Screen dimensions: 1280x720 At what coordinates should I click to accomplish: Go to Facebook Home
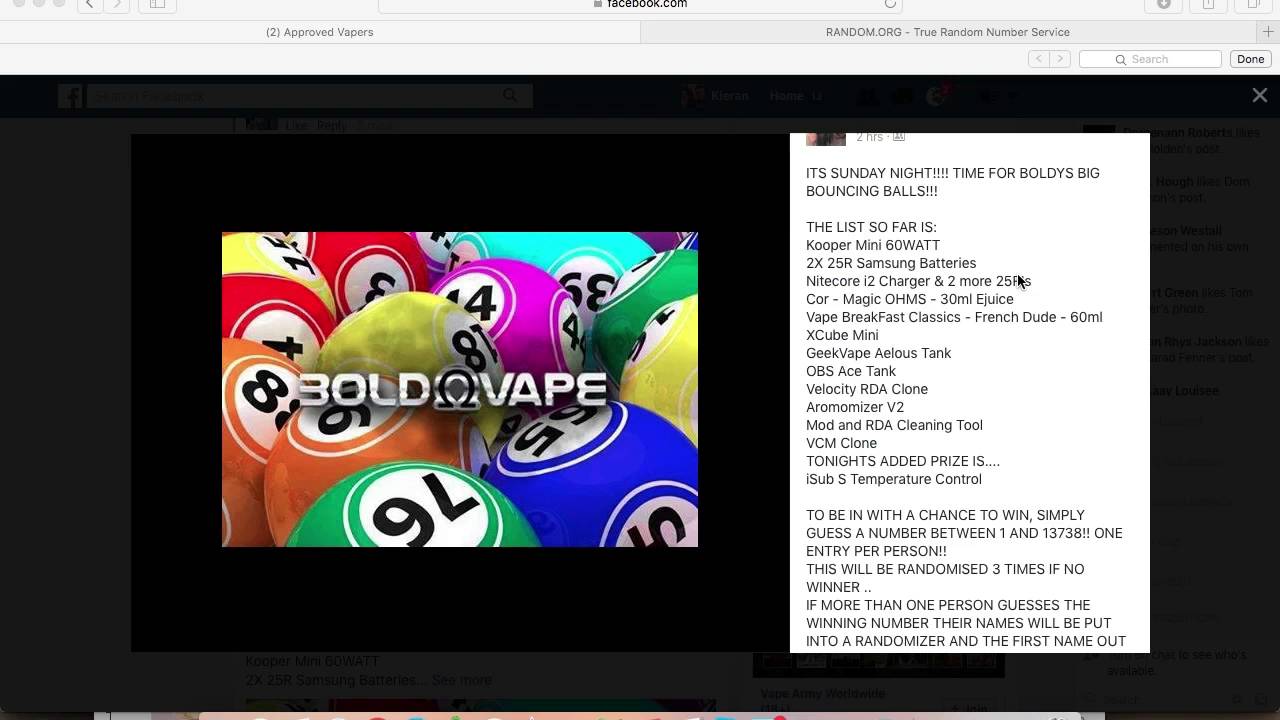click(786, 96)
